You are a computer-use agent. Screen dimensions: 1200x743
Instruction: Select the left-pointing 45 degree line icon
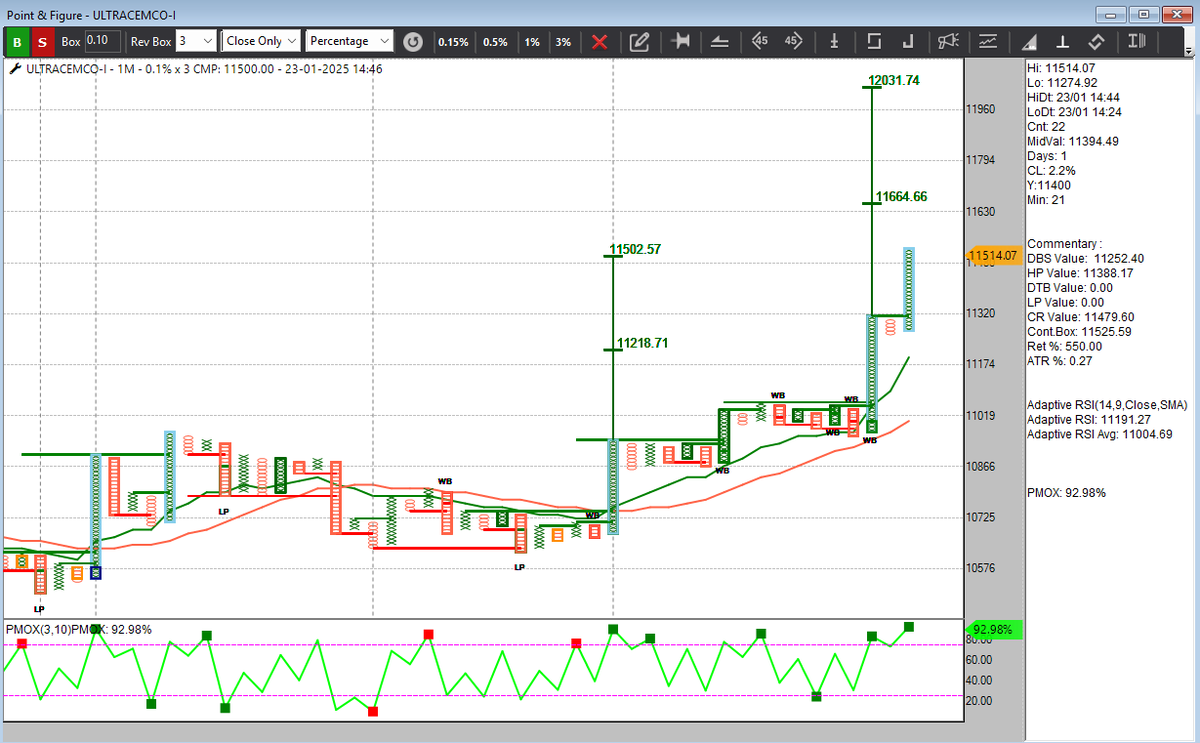pos(760,42)
